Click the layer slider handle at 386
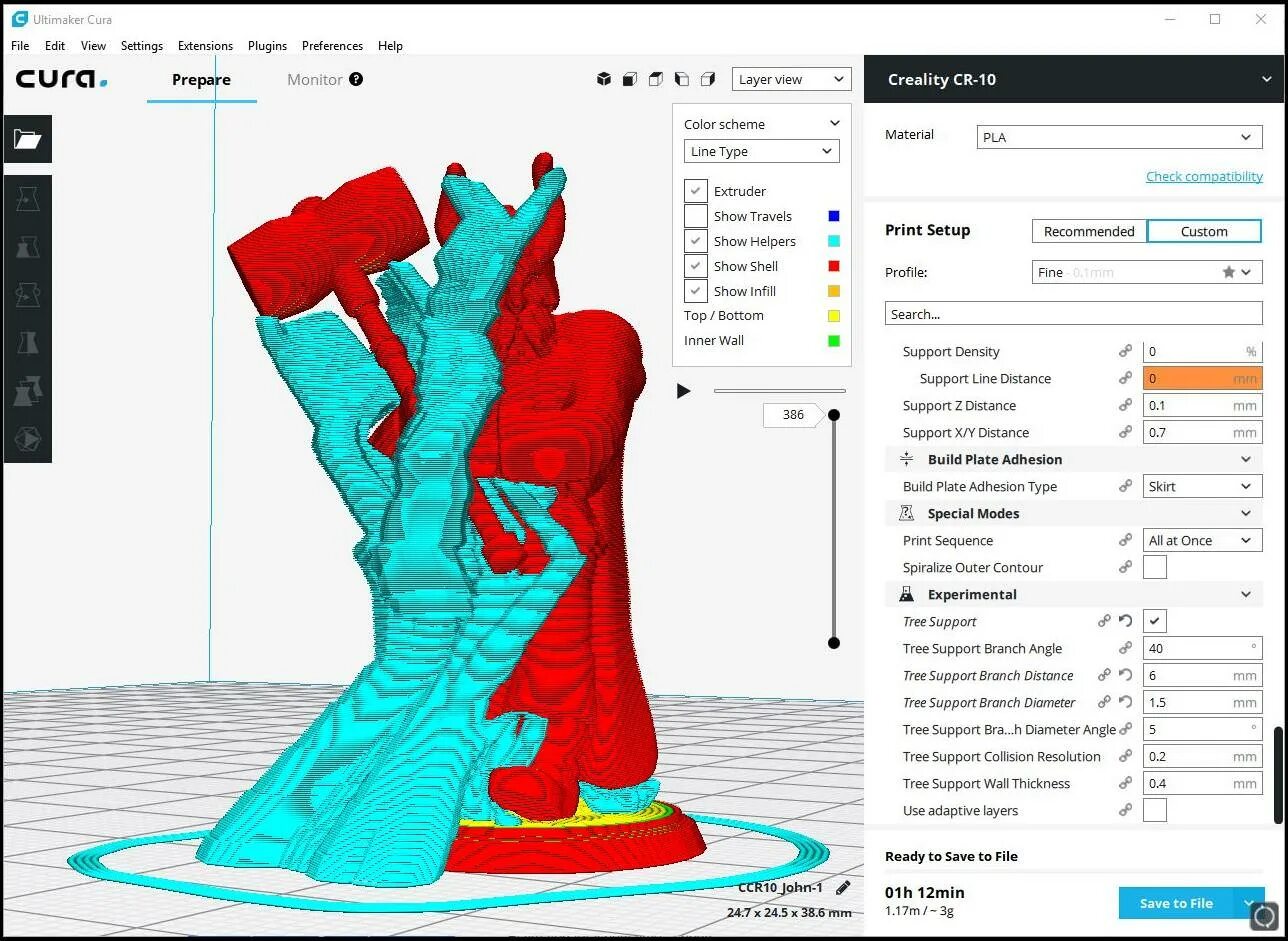This screenshot has height=941, width=1288. (x=834, y=414)
